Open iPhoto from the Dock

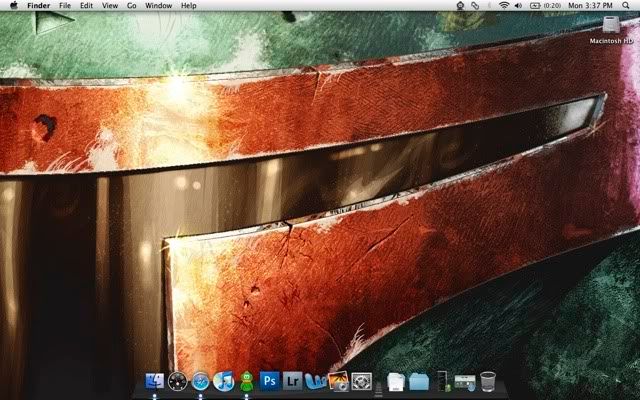point(338,381)
